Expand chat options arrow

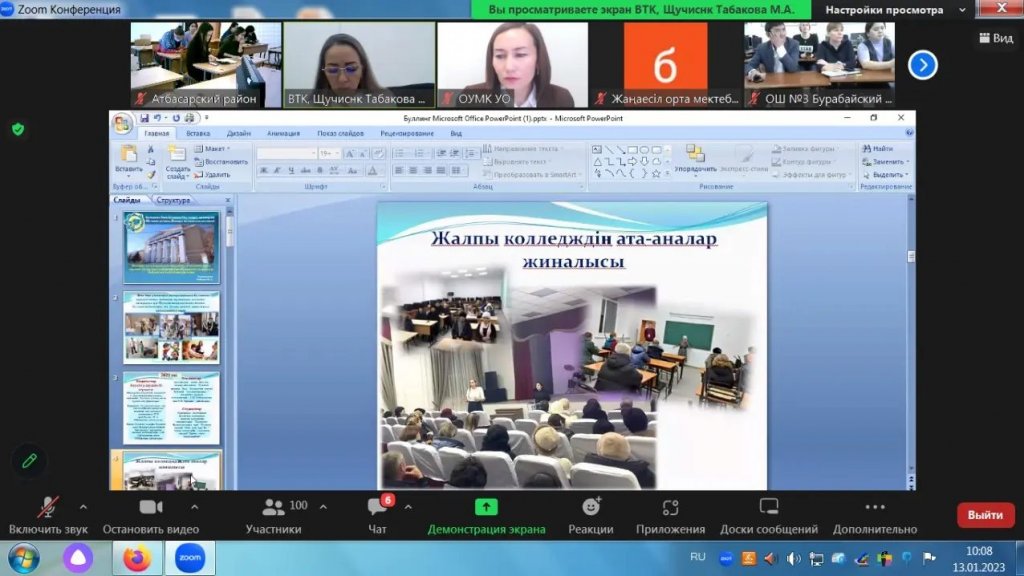[x=408, y=507]
